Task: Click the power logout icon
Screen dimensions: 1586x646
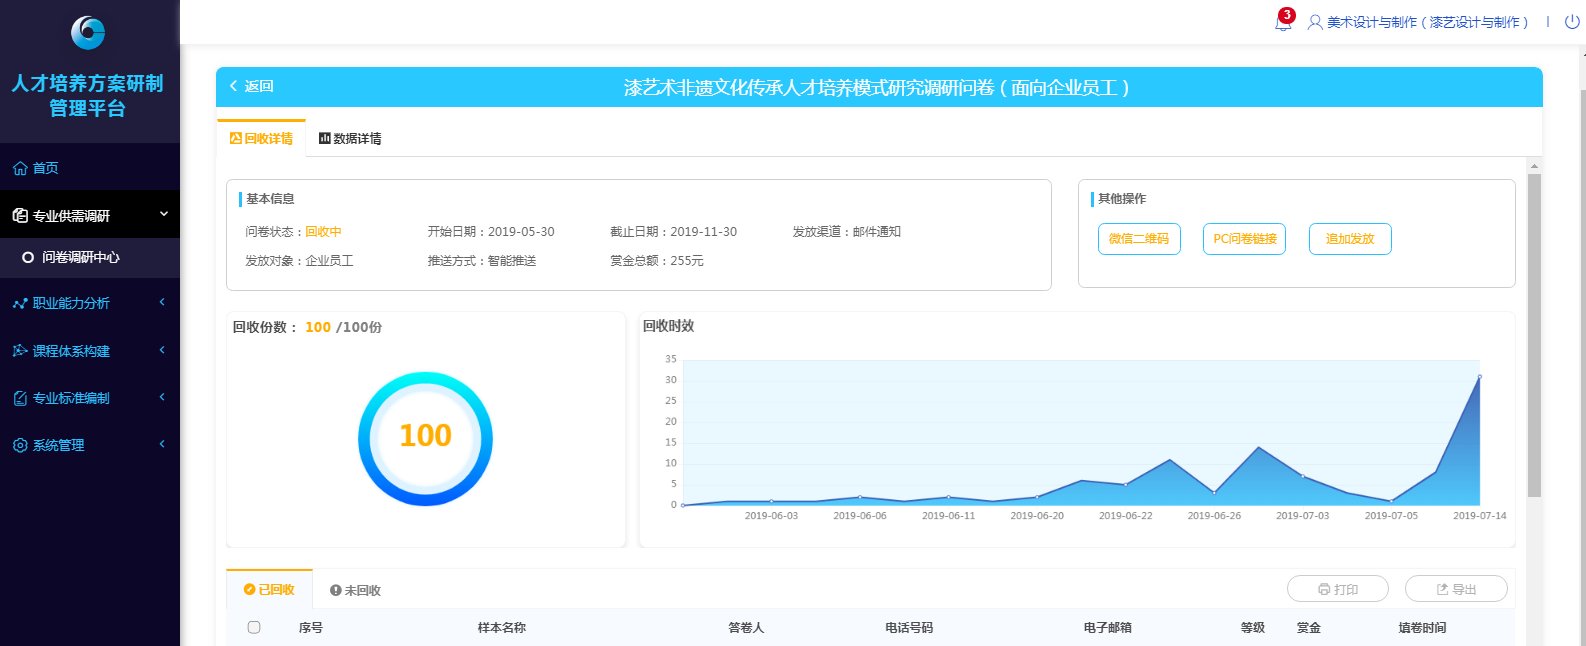Action: pyautogui.click(x=1572, y=22)
